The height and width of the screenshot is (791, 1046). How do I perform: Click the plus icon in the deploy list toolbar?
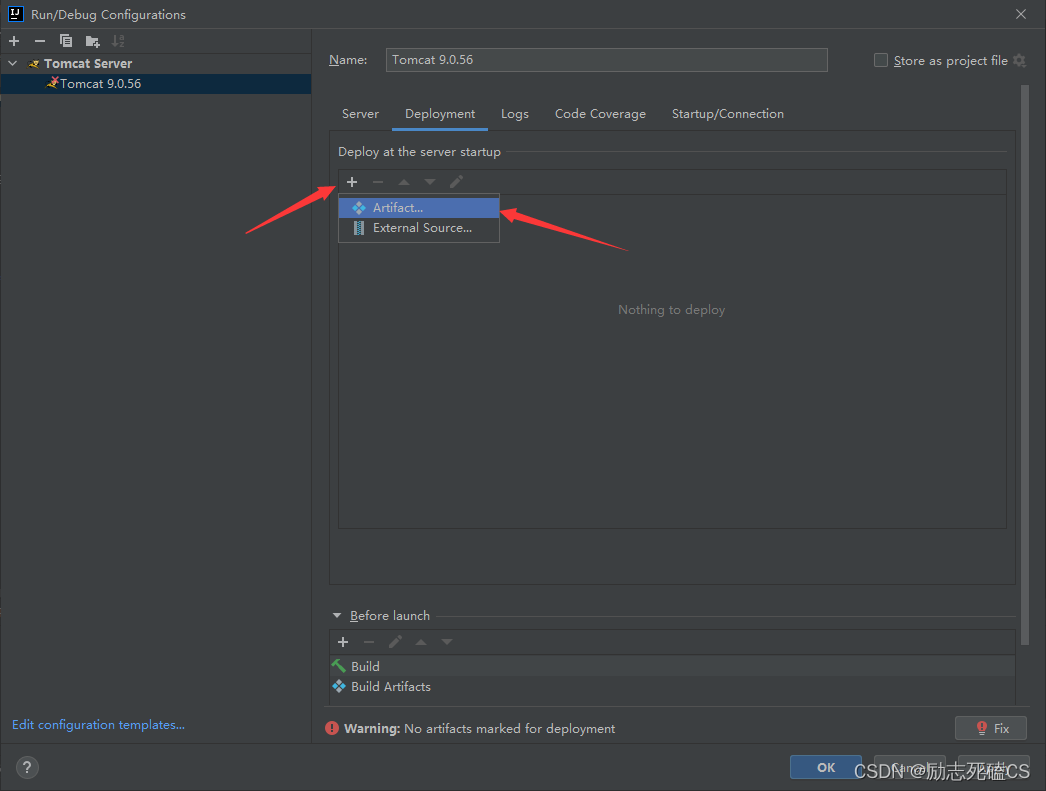pos(352,182)
